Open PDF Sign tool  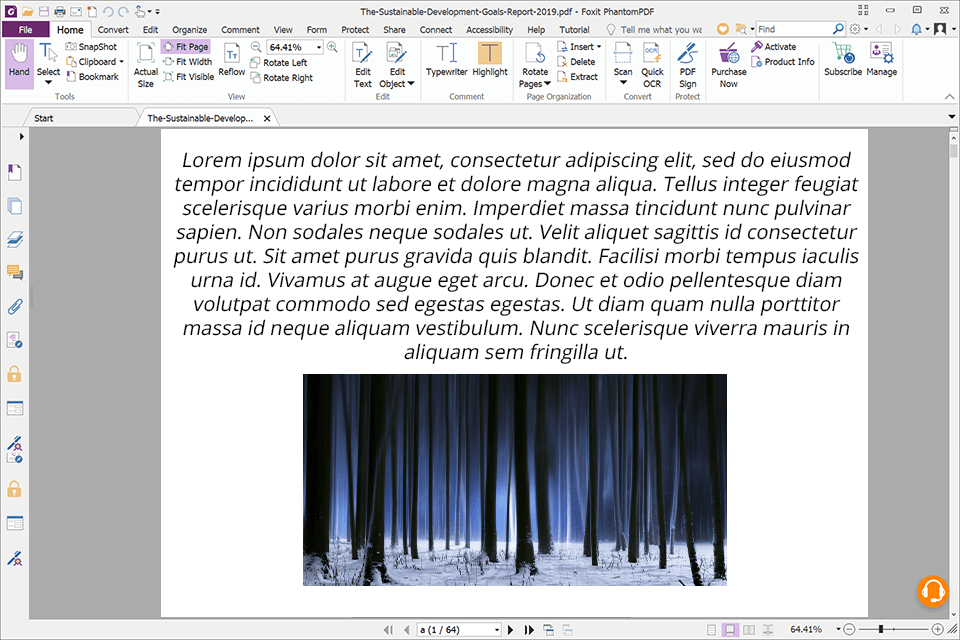coord(688,66)
